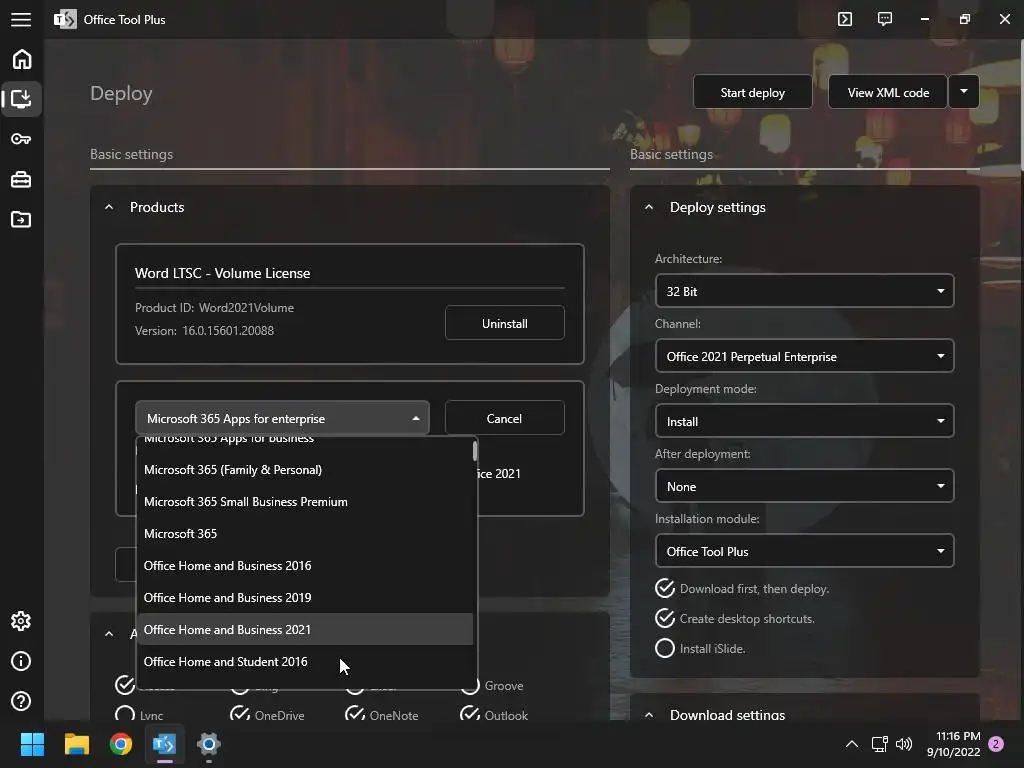Open the Convert documents folder icon
This screenshot has width=1024, height=768.
coord(22,219)
